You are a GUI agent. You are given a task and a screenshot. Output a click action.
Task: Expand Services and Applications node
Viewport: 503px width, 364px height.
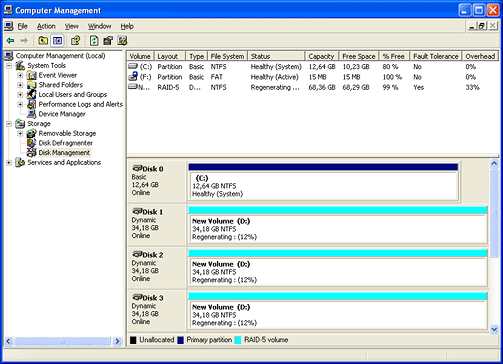coord(9,163)
